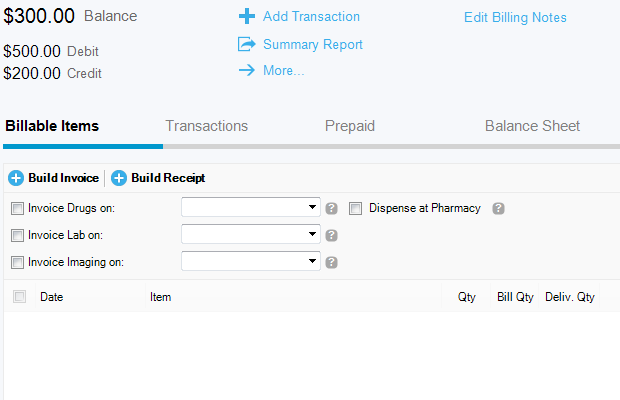Expand the Invoice Drugs on dropdown
This screenshot has width=620, height=400.
pyautogui.click(x=250, y=208)
